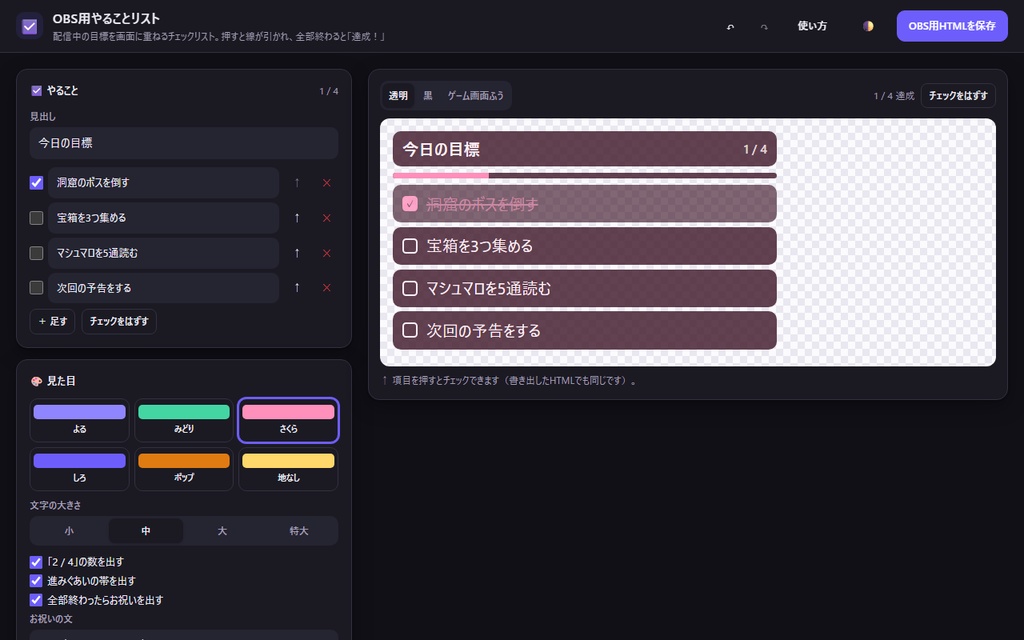The width and height of the screenshot is (1024, 640).
Task: Toggle the 「2 / 4」の数を出す option
Action: coord(36,562)
